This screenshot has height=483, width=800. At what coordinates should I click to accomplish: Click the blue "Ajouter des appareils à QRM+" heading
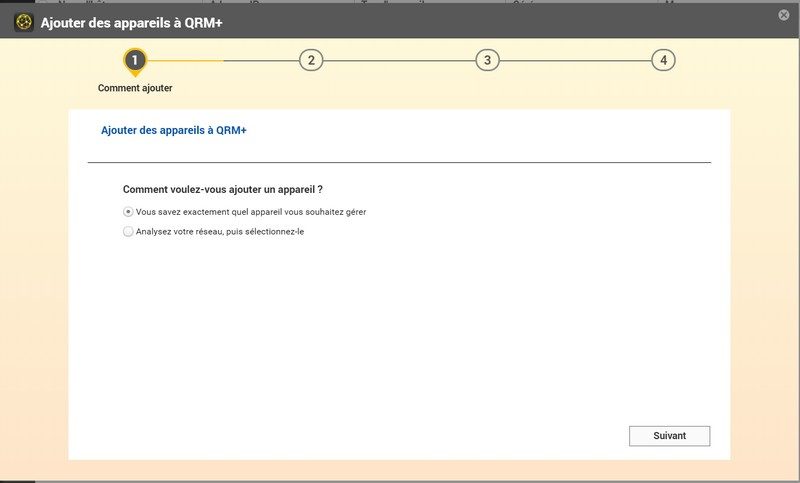[x=173, y=131]
